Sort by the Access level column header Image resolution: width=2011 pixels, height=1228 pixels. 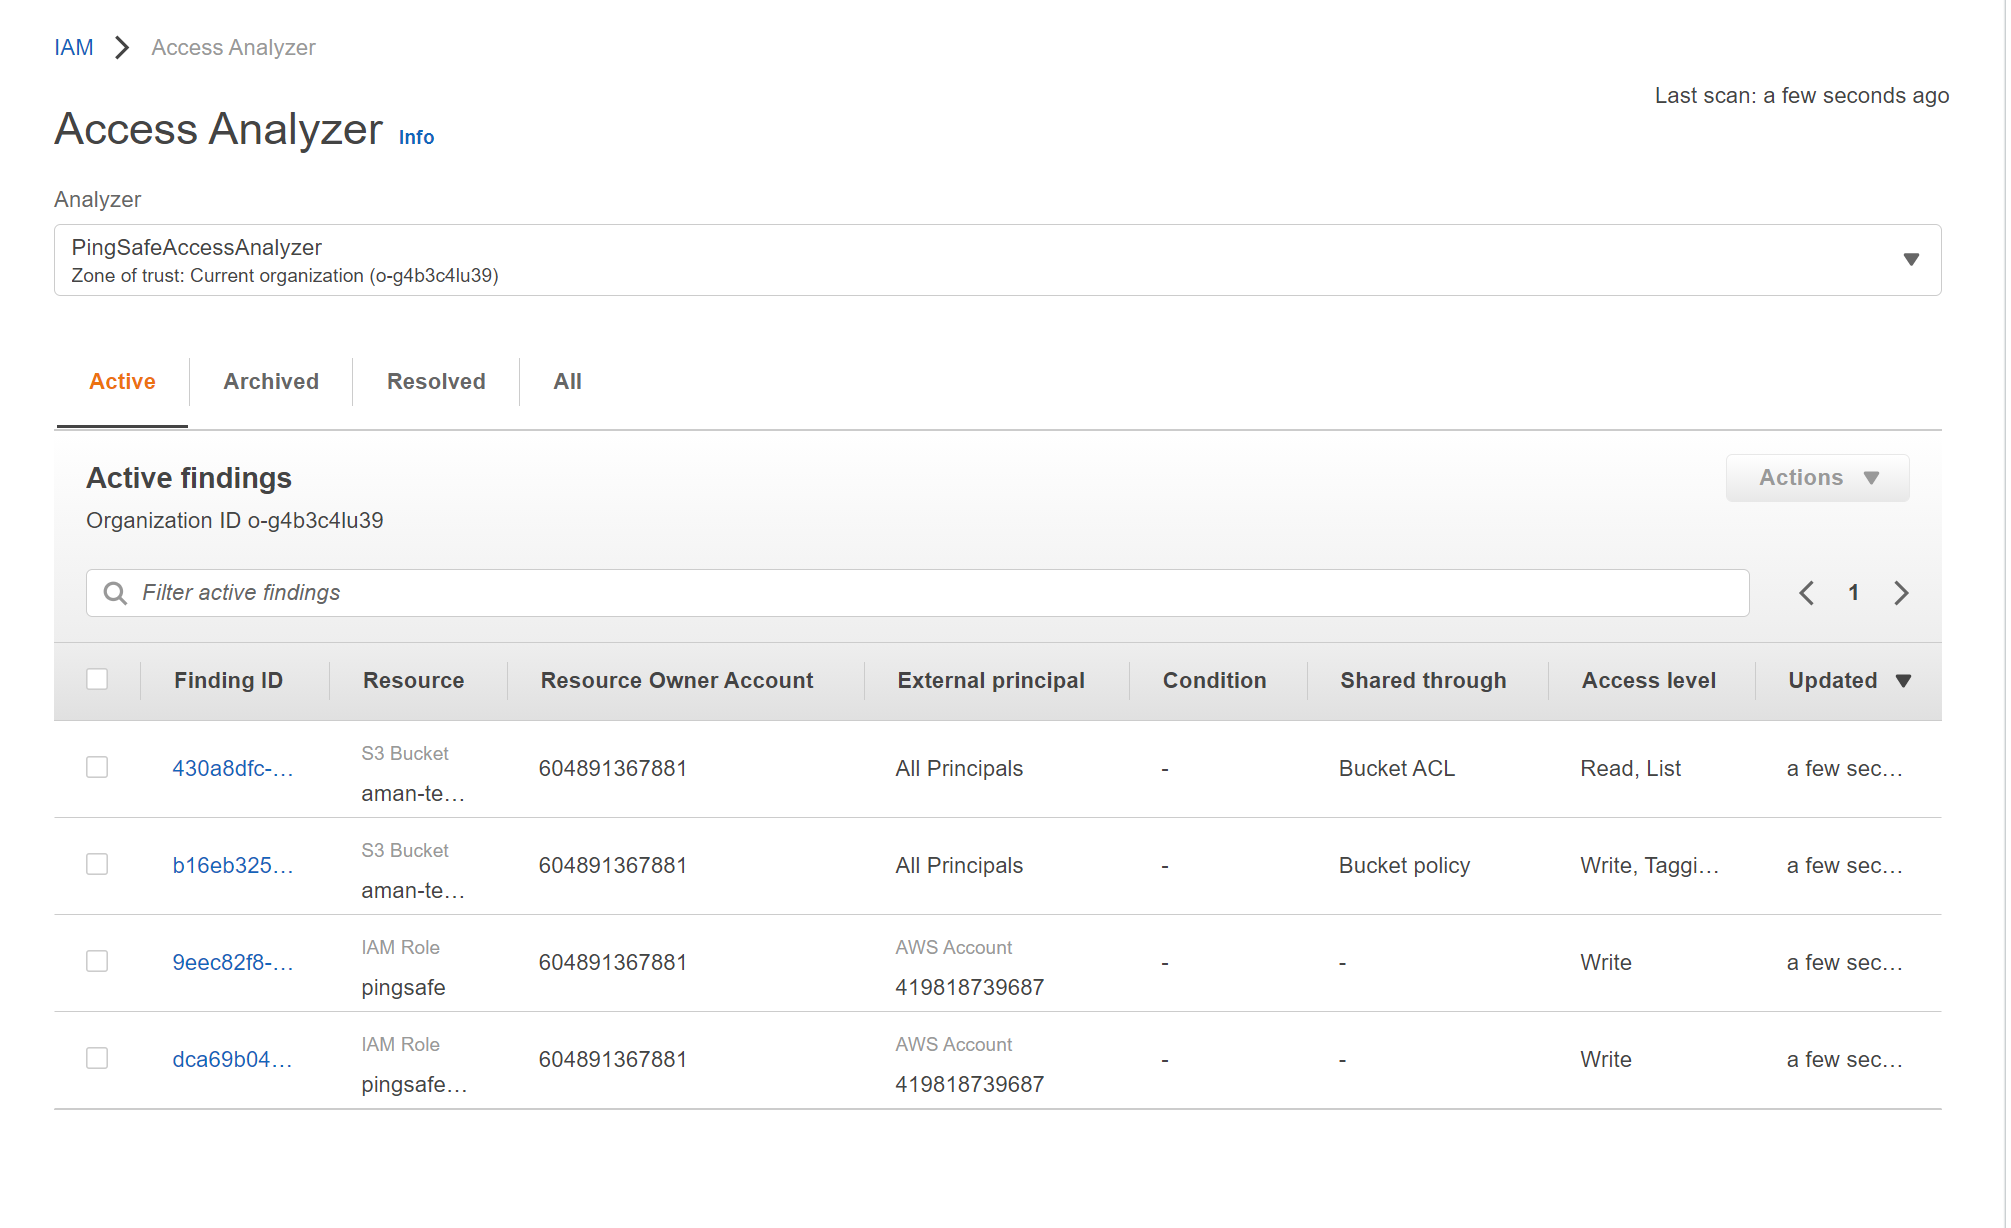coord(1648,681)
